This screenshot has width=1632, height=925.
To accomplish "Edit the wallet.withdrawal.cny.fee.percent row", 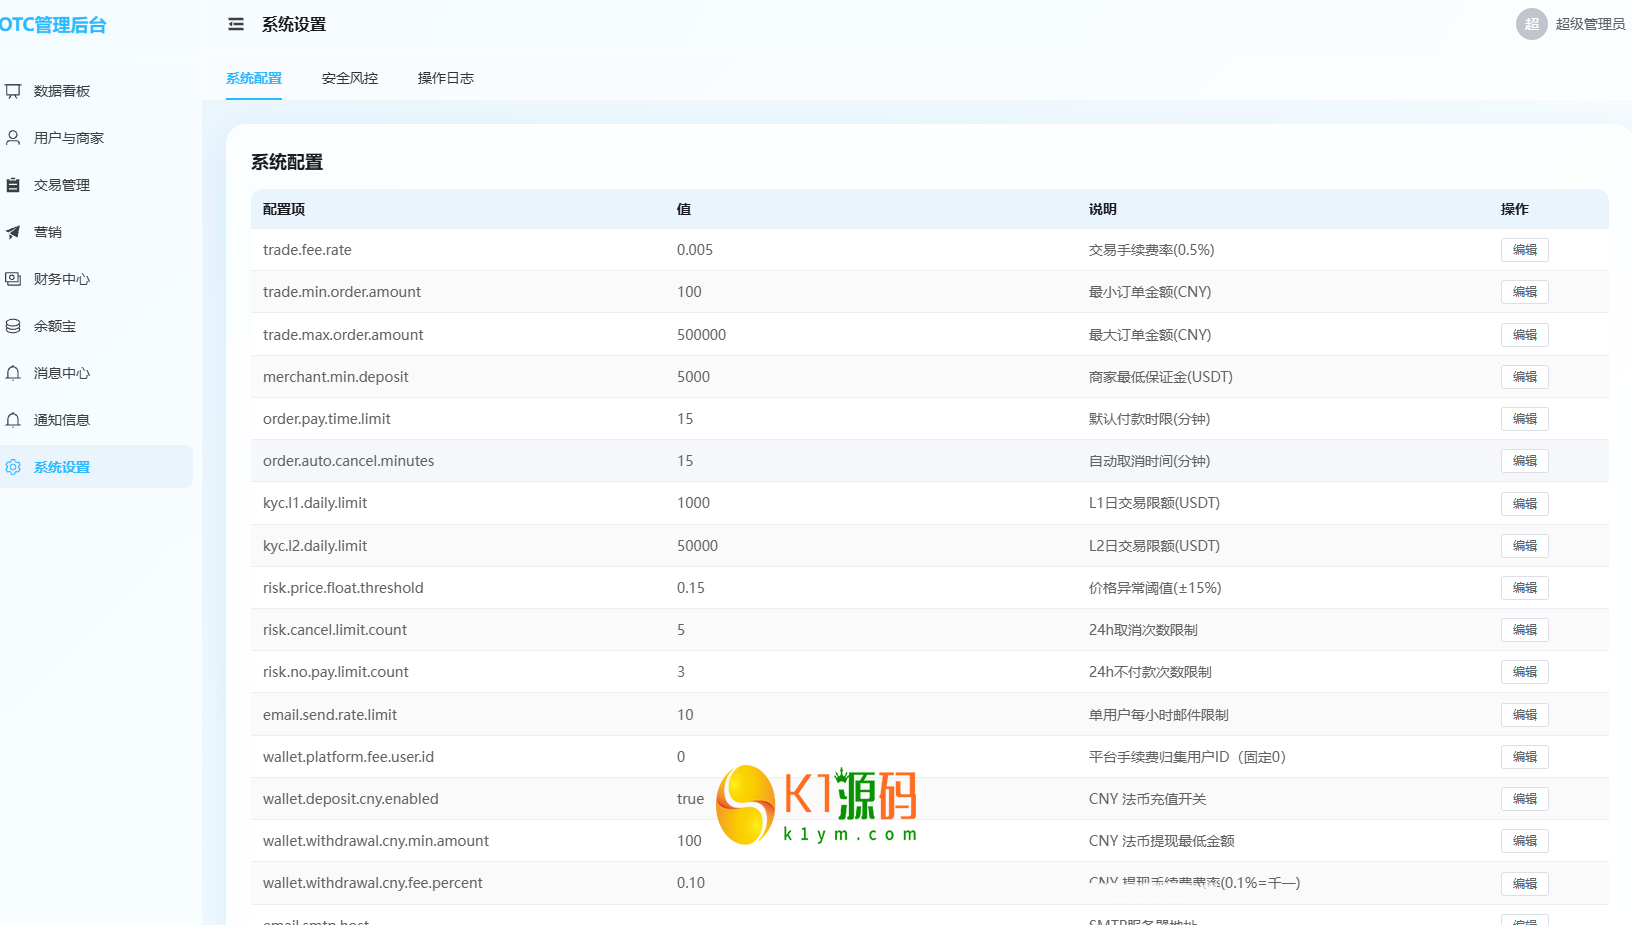I will pyautogui.click(x=1524, y=883).
